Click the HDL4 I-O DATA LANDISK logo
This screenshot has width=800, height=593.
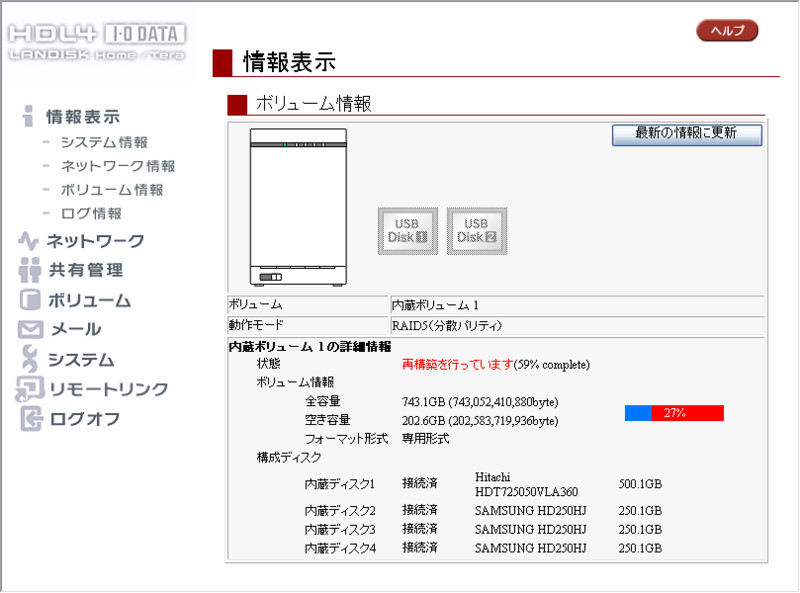97,41
